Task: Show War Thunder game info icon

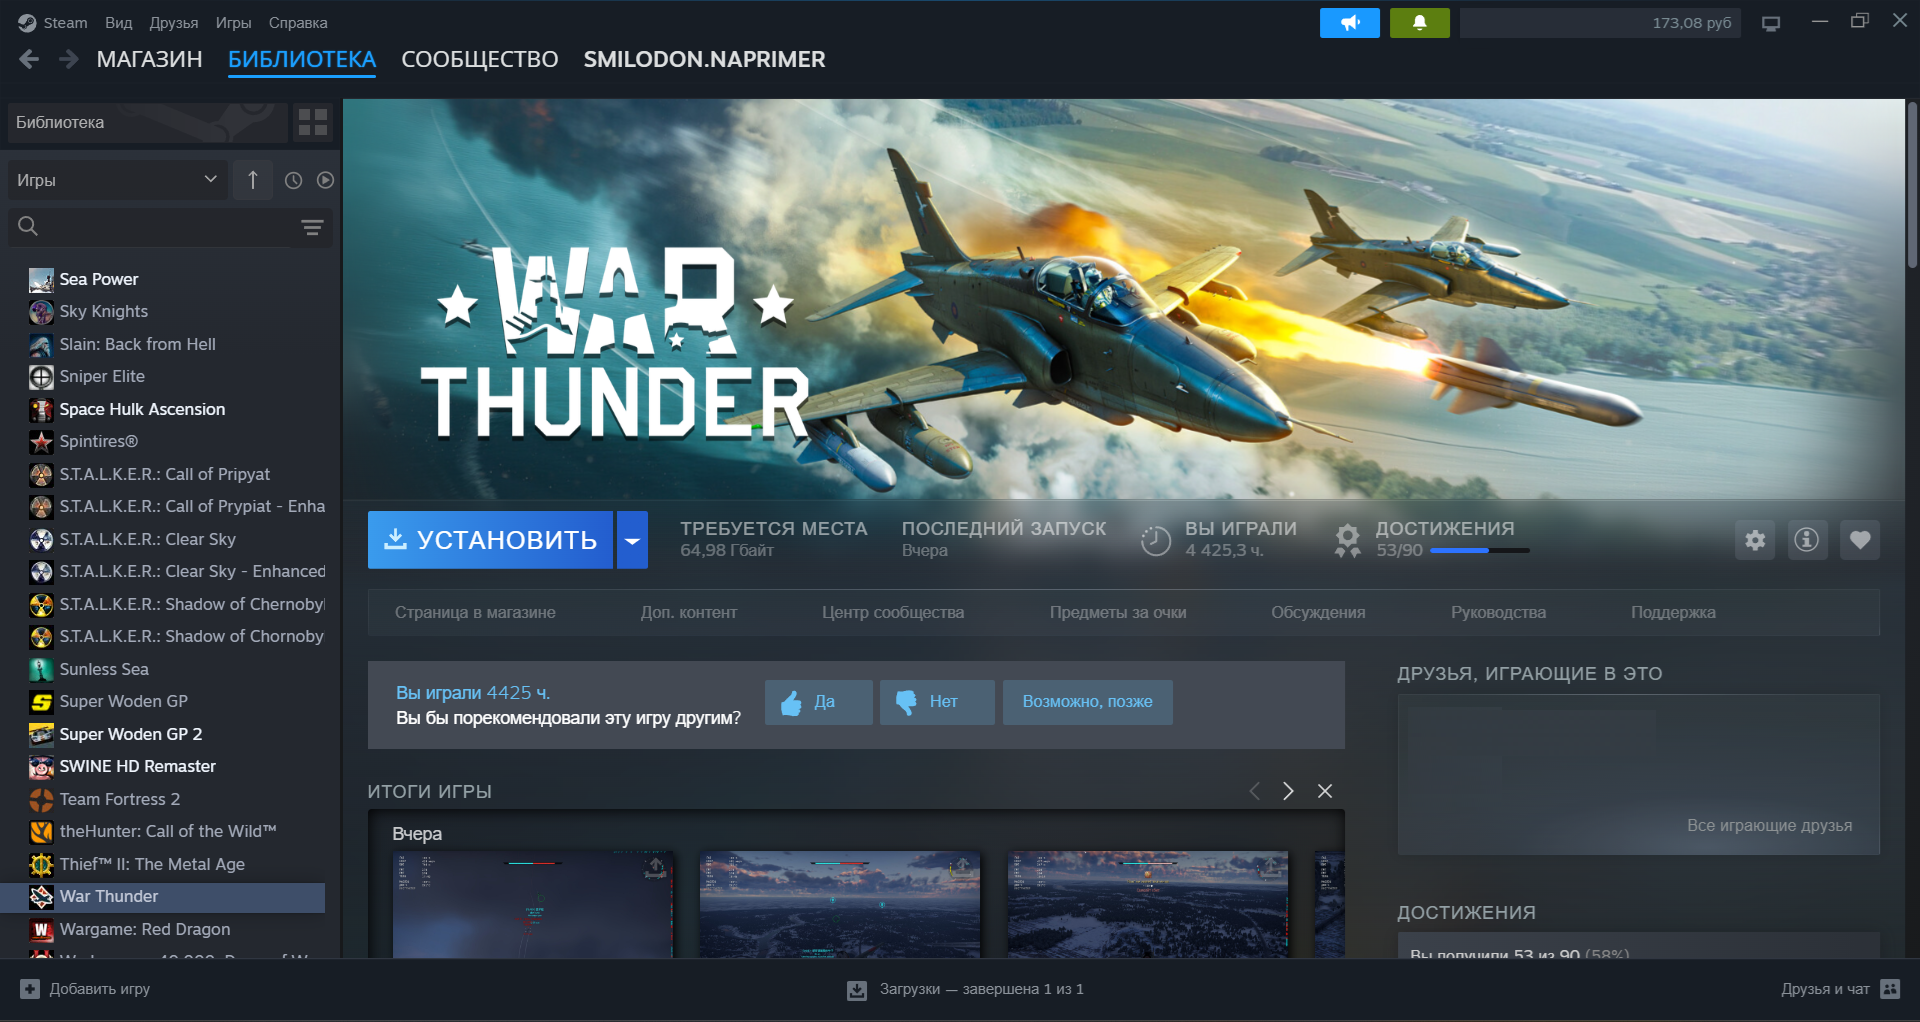Action: pyautogui.click(x=1807, y=540)
